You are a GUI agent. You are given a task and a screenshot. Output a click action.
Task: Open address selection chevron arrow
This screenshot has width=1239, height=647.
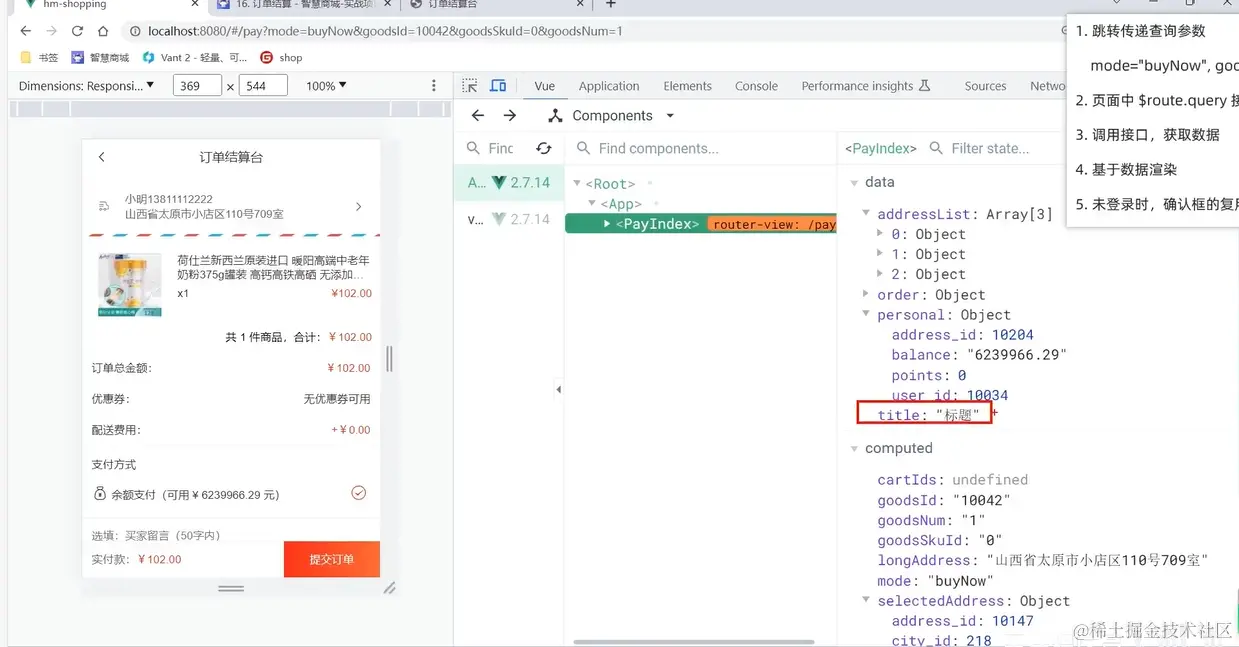pos(359,207)
